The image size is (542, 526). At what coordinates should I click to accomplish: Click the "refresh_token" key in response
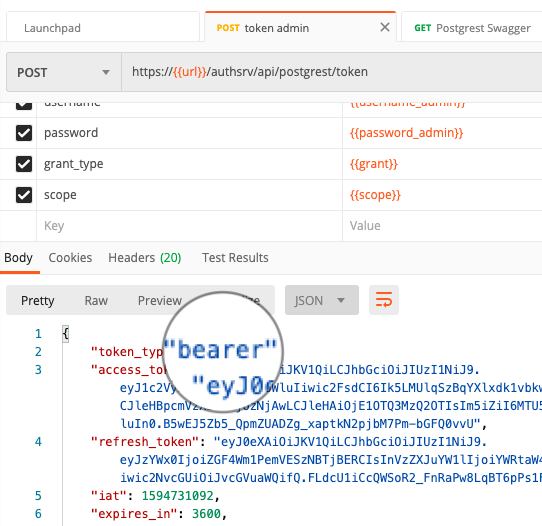(144, 442)
